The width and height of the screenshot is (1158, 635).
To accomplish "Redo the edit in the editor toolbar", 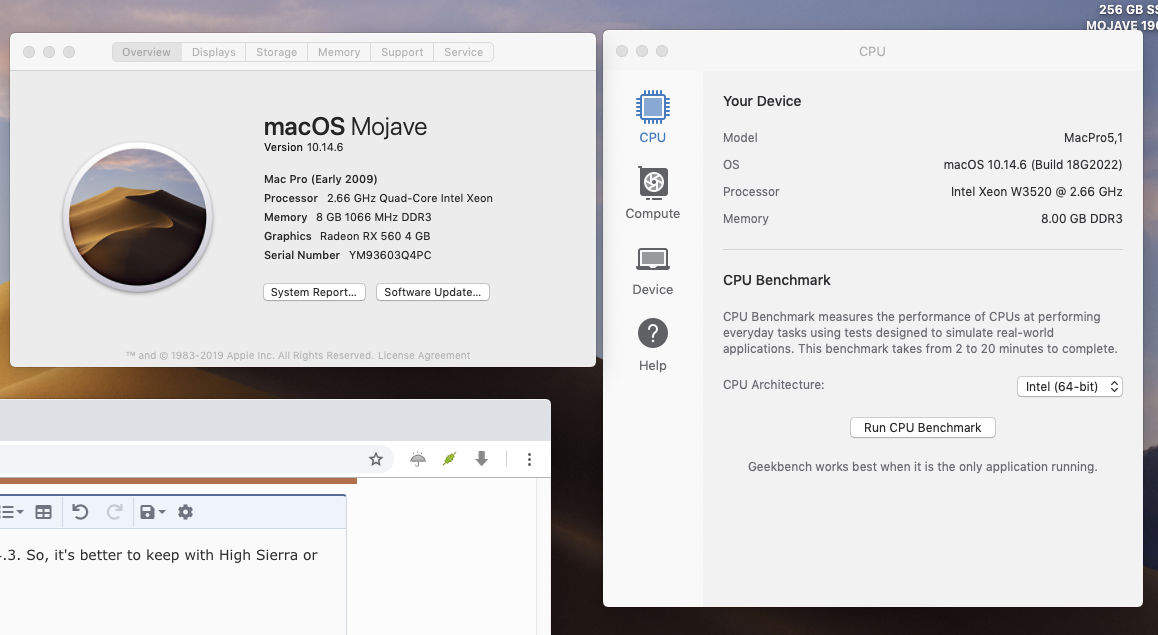I will pos(114,512).
